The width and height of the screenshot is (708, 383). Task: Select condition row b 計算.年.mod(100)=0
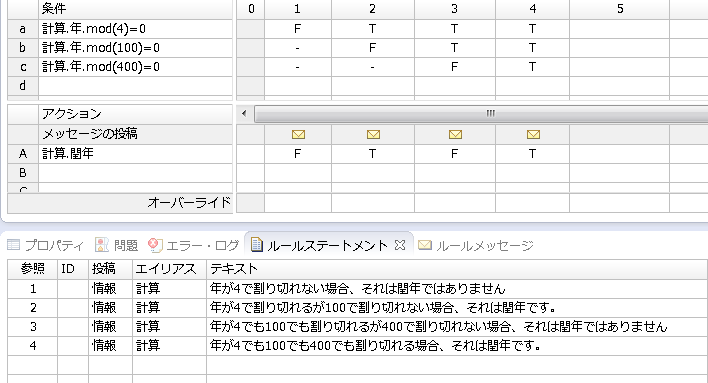click(135, 48)
